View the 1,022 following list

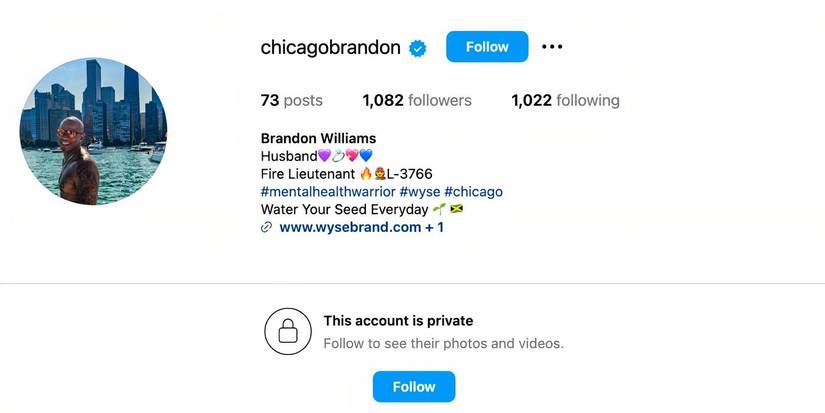click(566, 100)
